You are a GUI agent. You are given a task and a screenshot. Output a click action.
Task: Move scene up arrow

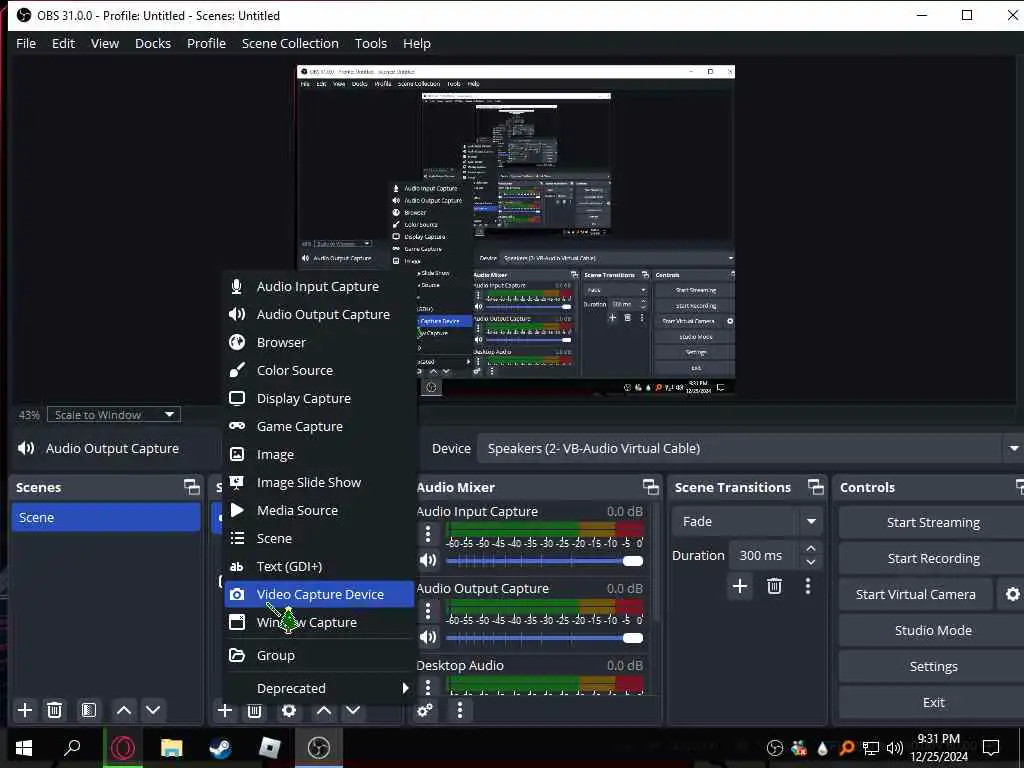(x=124, y=710)
